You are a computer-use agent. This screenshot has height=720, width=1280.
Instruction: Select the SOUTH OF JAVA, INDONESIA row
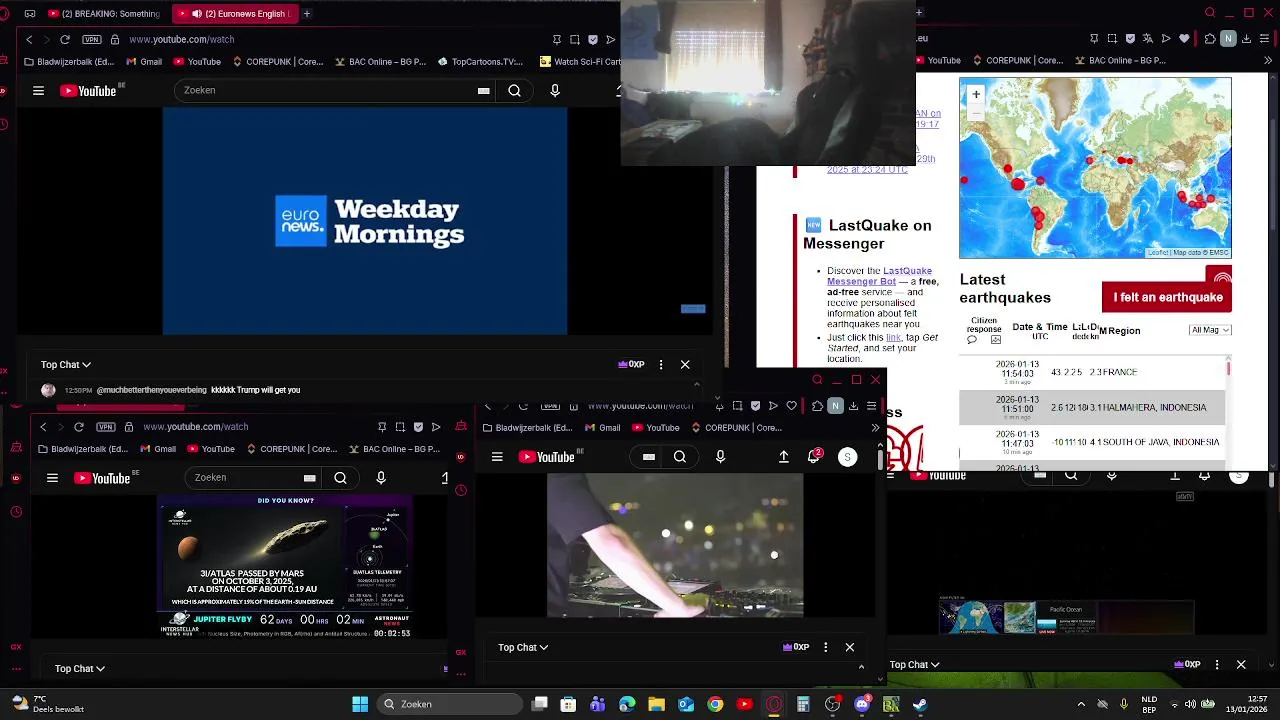(x=1093, y=442)
